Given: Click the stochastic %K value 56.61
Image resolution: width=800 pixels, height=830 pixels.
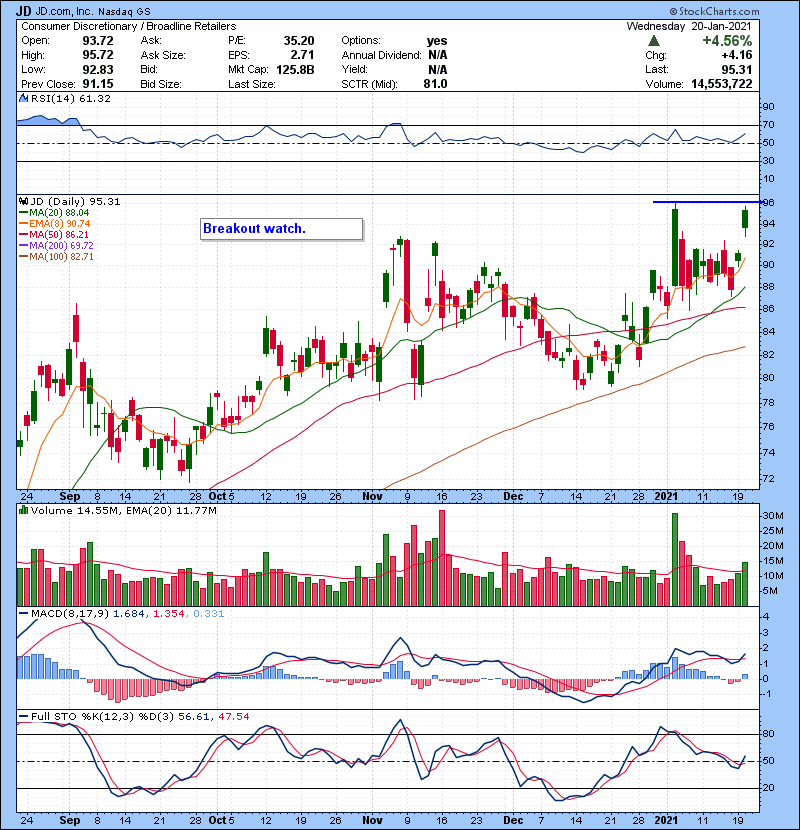Looking at the screenshot, I should (194, 716).
